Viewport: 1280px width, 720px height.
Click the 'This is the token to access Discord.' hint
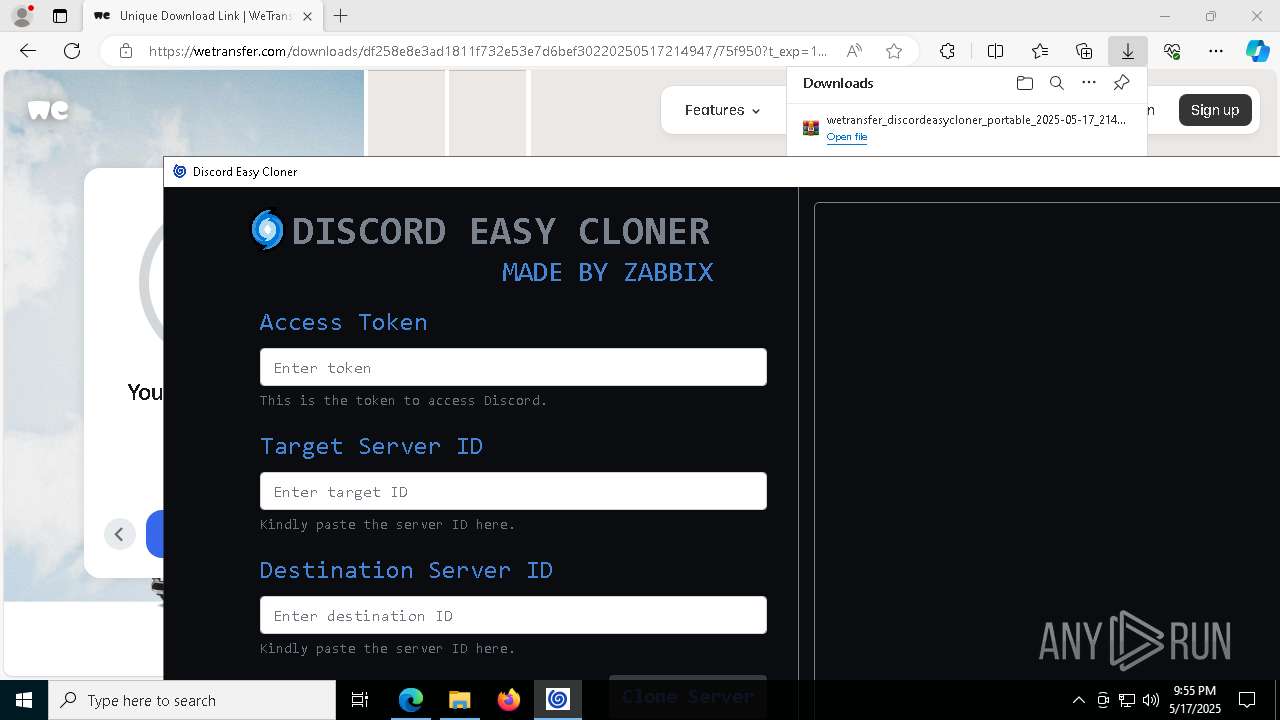tap(404, 400)
